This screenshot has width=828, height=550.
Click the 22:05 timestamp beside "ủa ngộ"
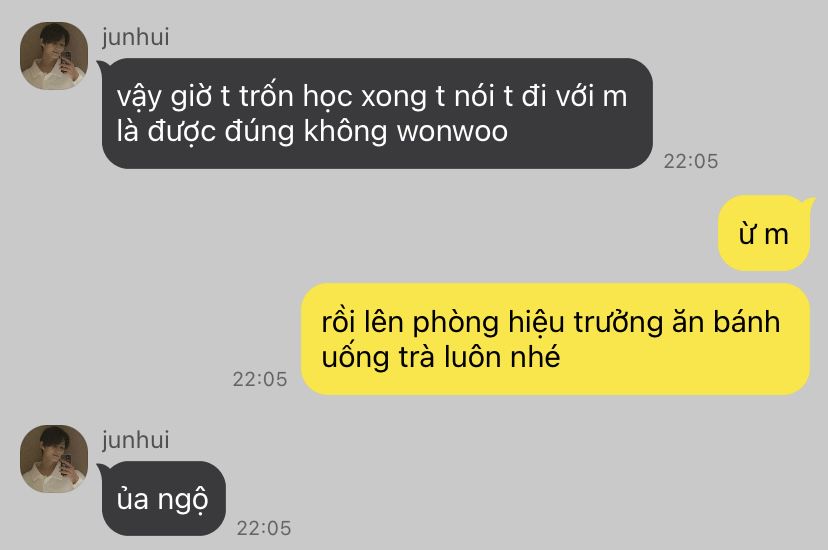click(264, 528)
